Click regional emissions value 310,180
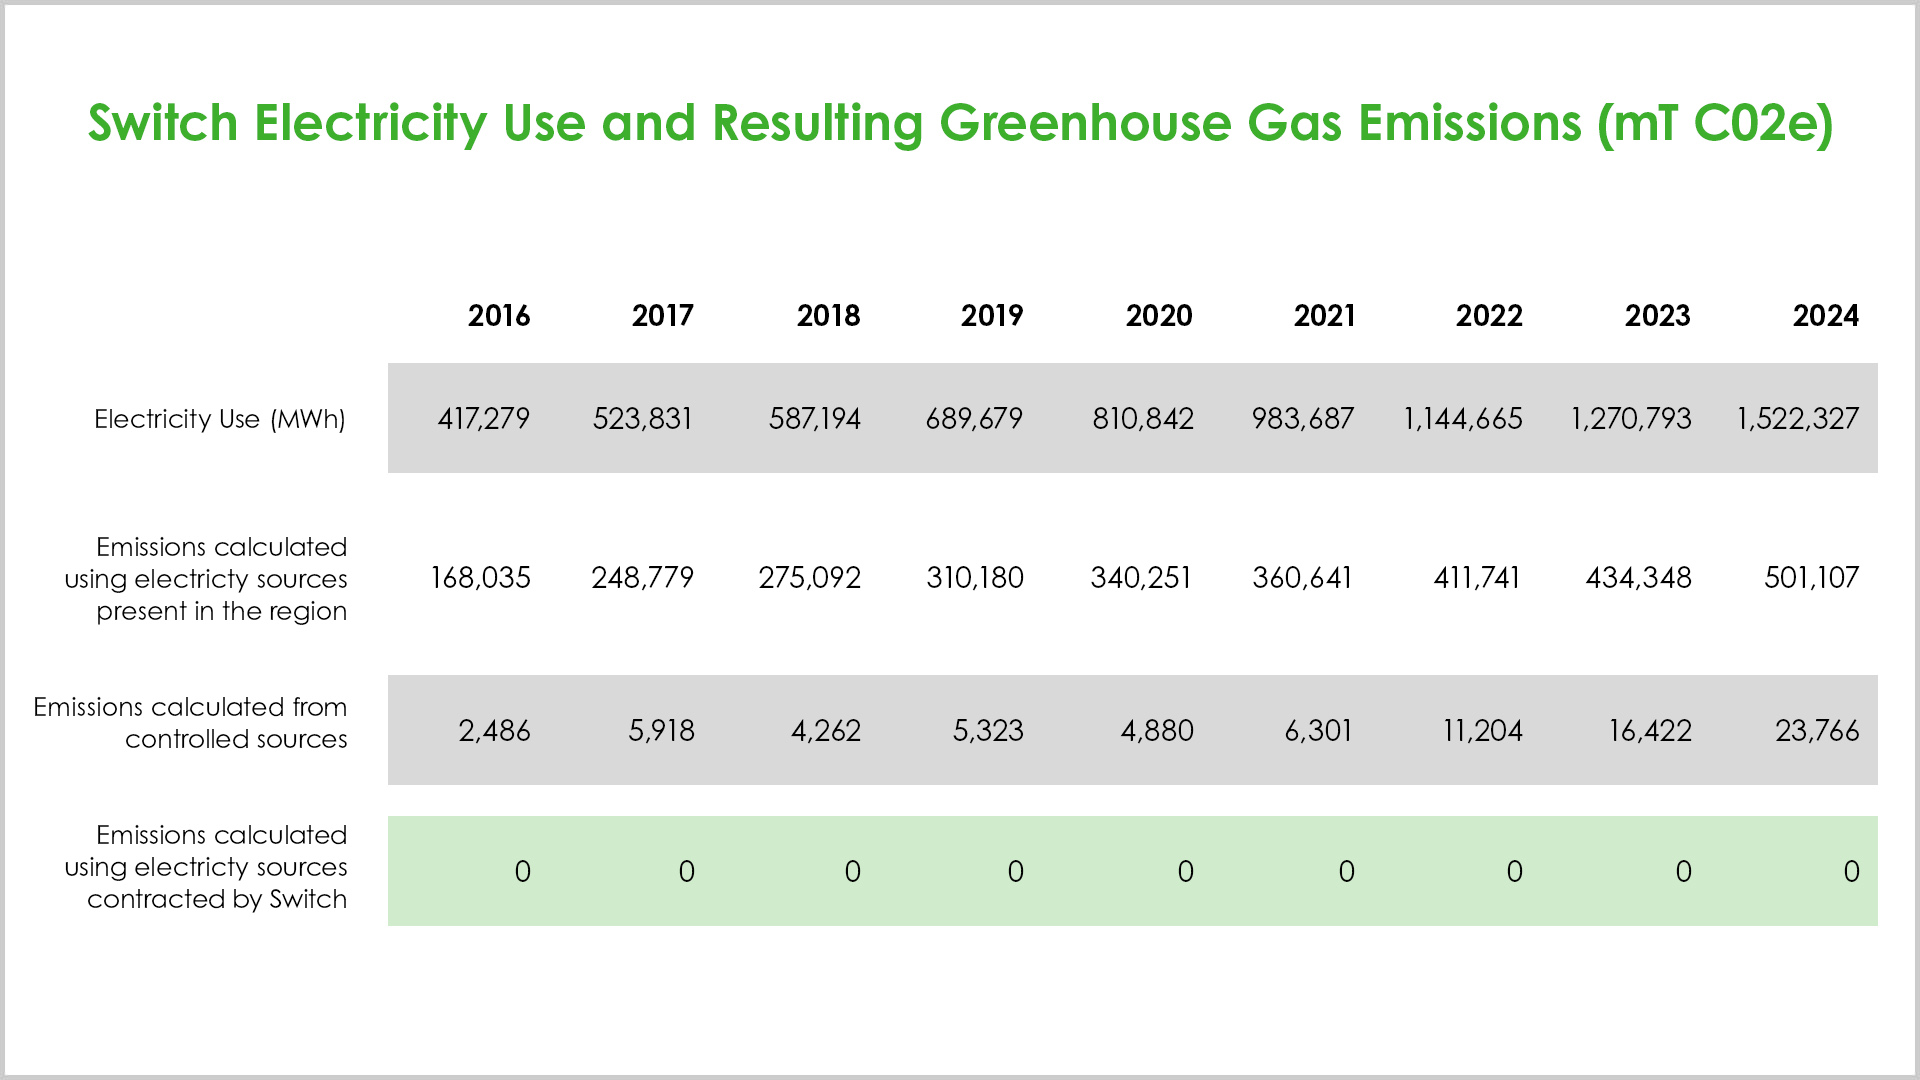The image size is (1920, 1080). (975, 578)
